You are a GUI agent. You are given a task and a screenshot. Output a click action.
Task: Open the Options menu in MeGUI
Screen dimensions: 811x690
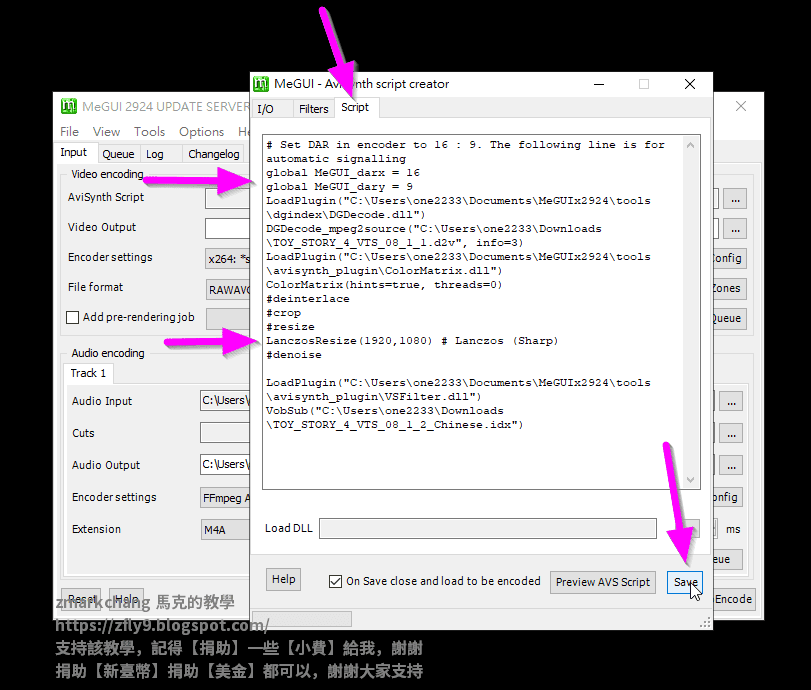click(201, 132)
